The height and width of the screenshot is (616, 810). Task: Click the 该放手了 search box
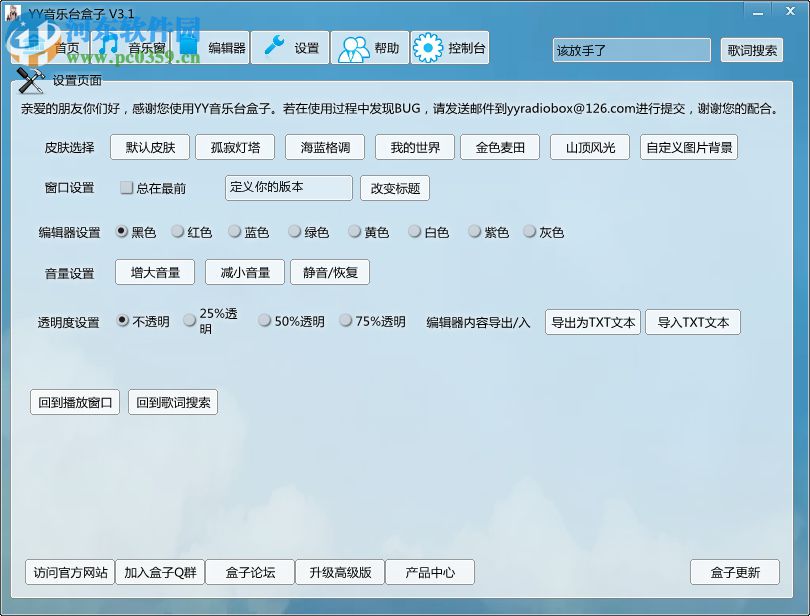click(630, 50)
